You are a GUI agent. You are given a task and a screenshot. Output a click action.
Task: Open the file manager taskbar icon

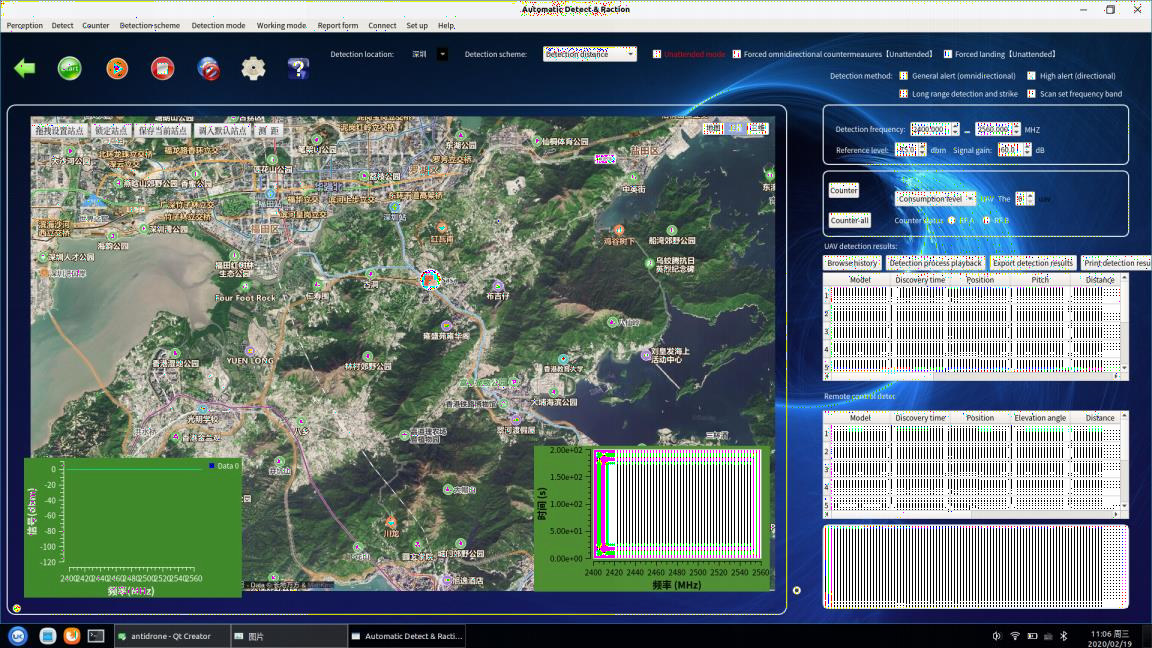(x=48, y=636)
